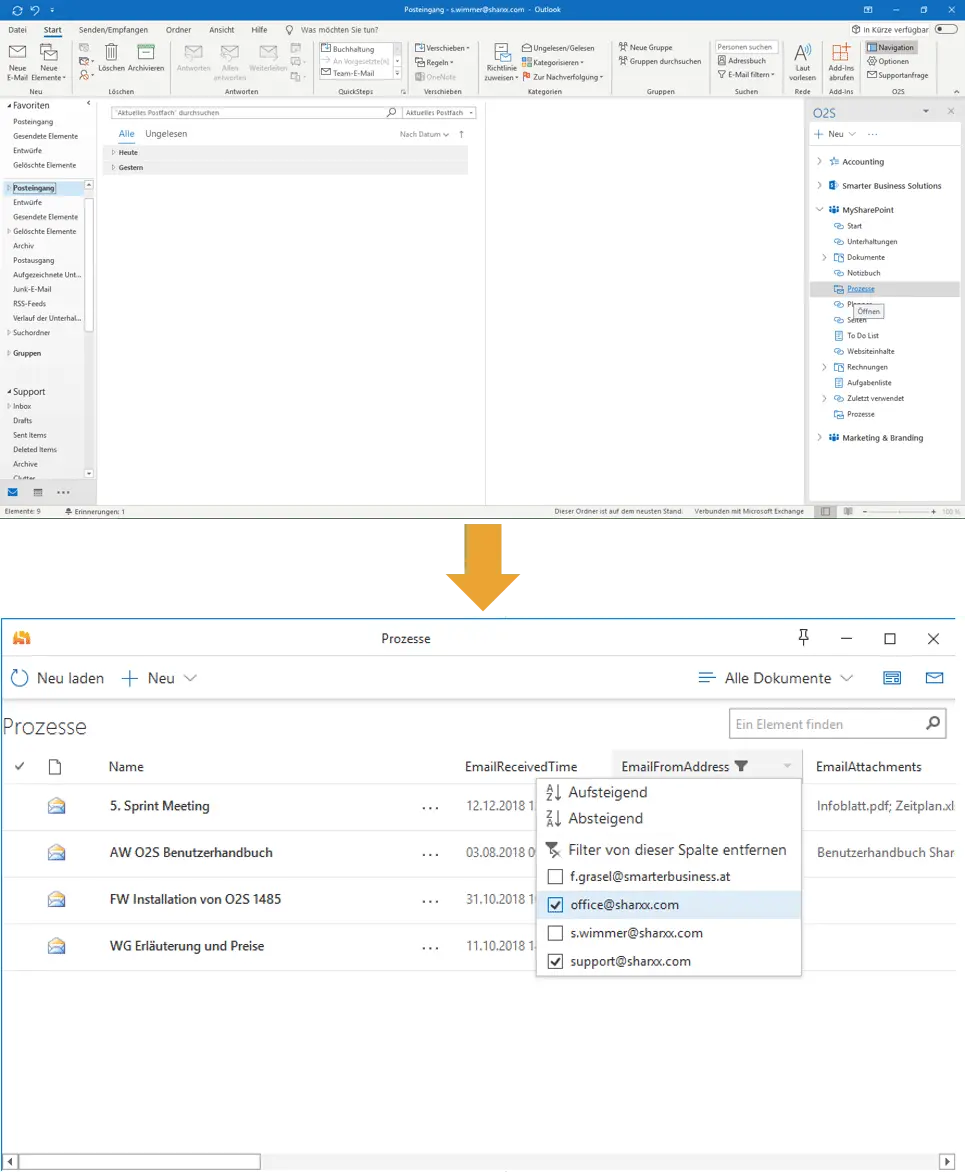Uncheck office@sharxx.com in the filter list
The image size is (965, 1172).
pos(554,904)
